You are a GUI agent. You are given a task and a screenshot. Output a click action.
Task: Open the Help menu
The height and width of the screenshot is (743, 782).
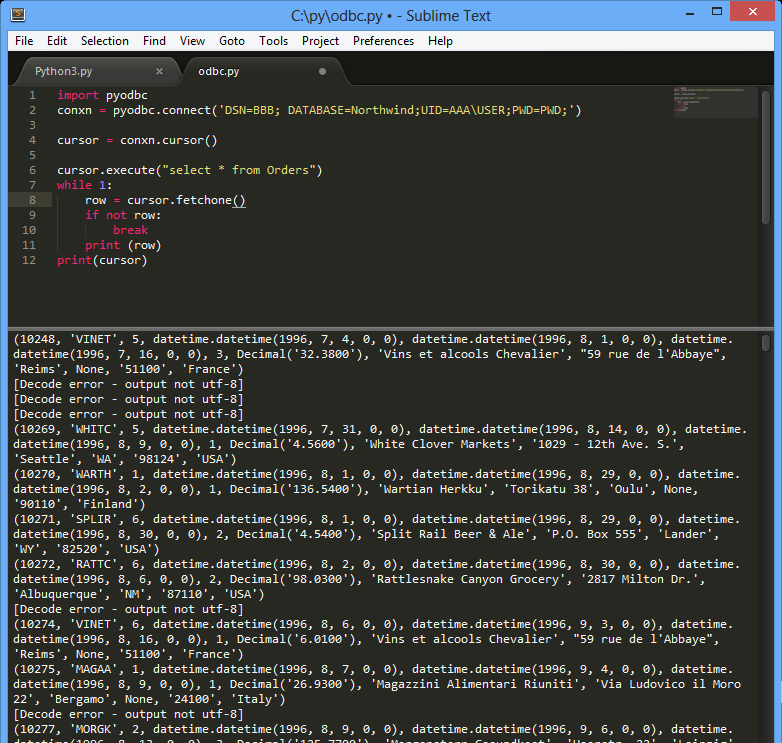coord(440,41)
